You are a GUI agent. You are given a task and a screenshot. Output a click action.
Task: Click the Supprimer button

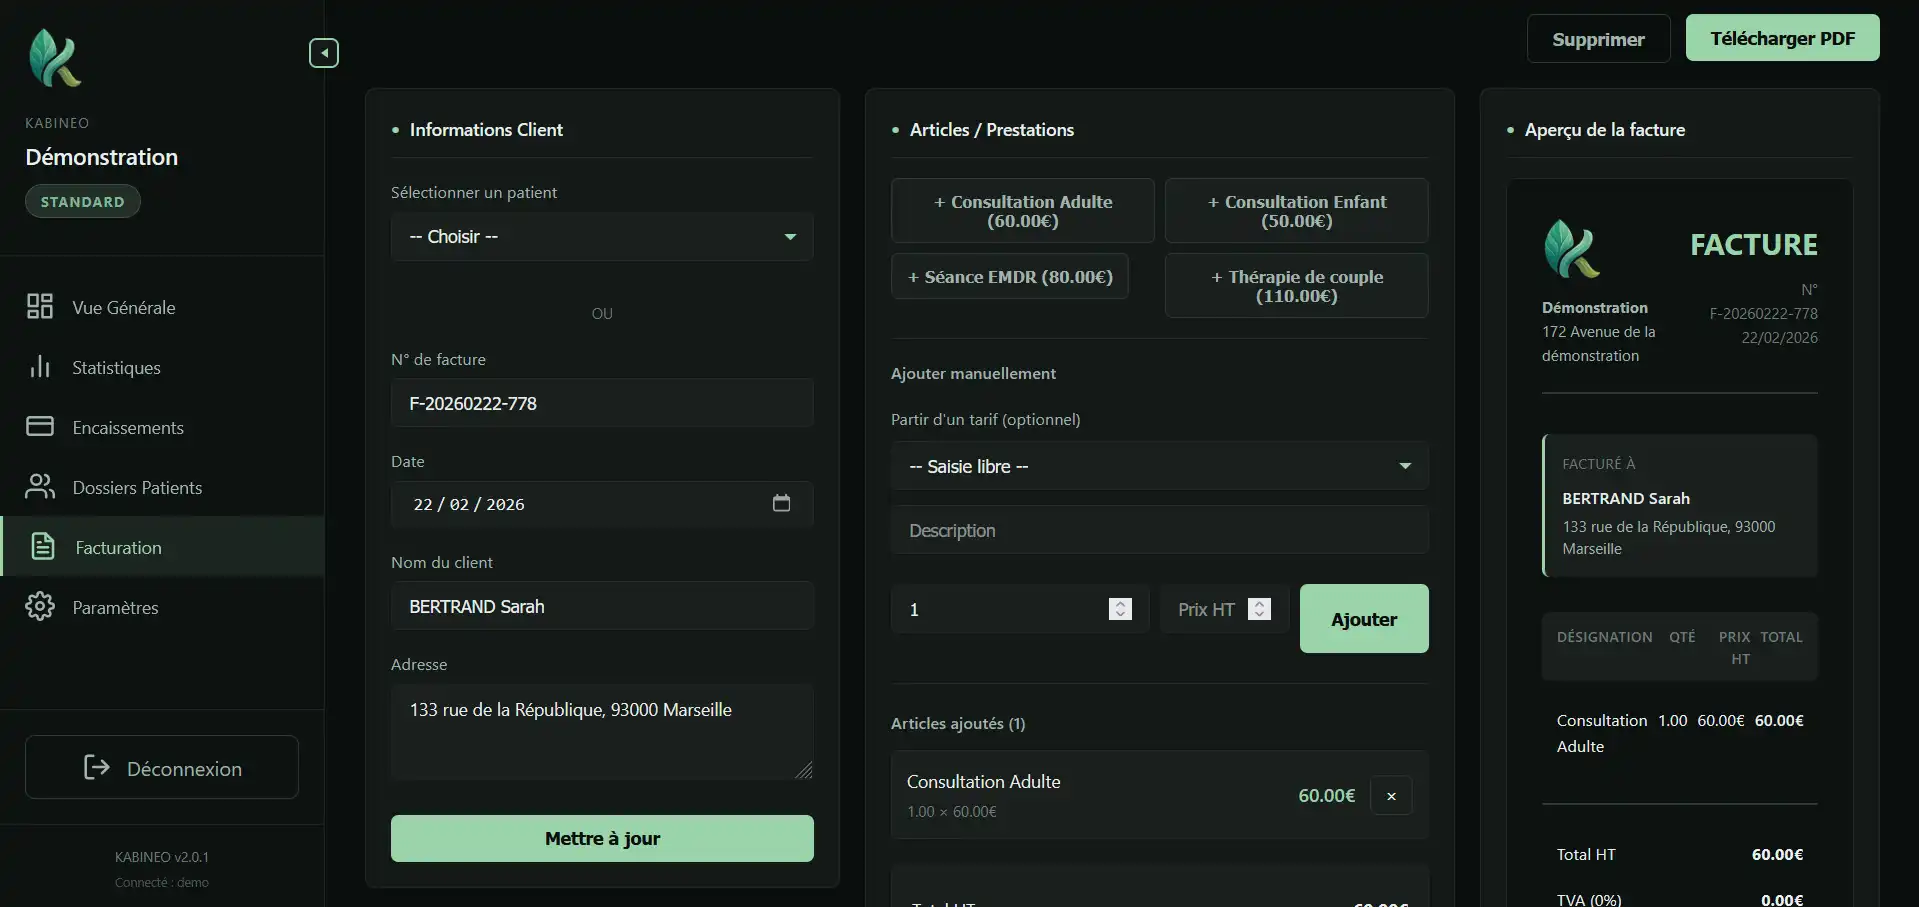[x=1597, y=39]
